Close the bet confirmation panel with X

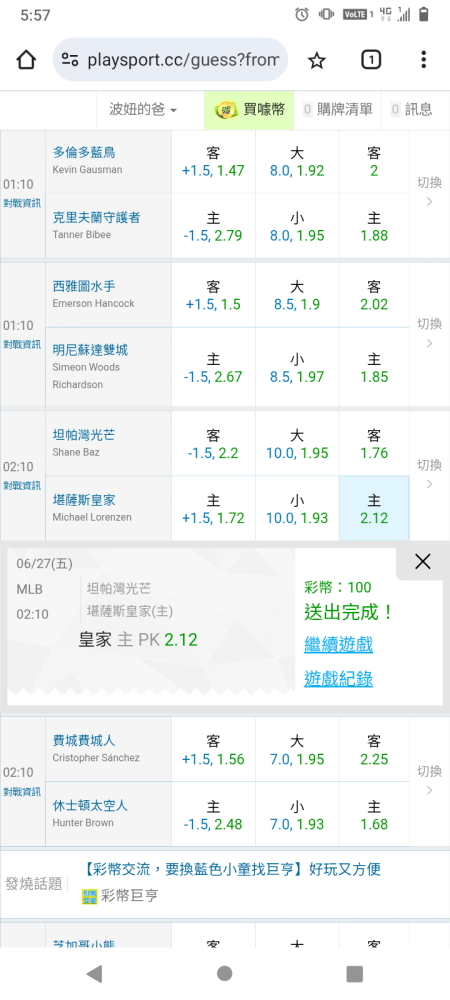point(423,561)
